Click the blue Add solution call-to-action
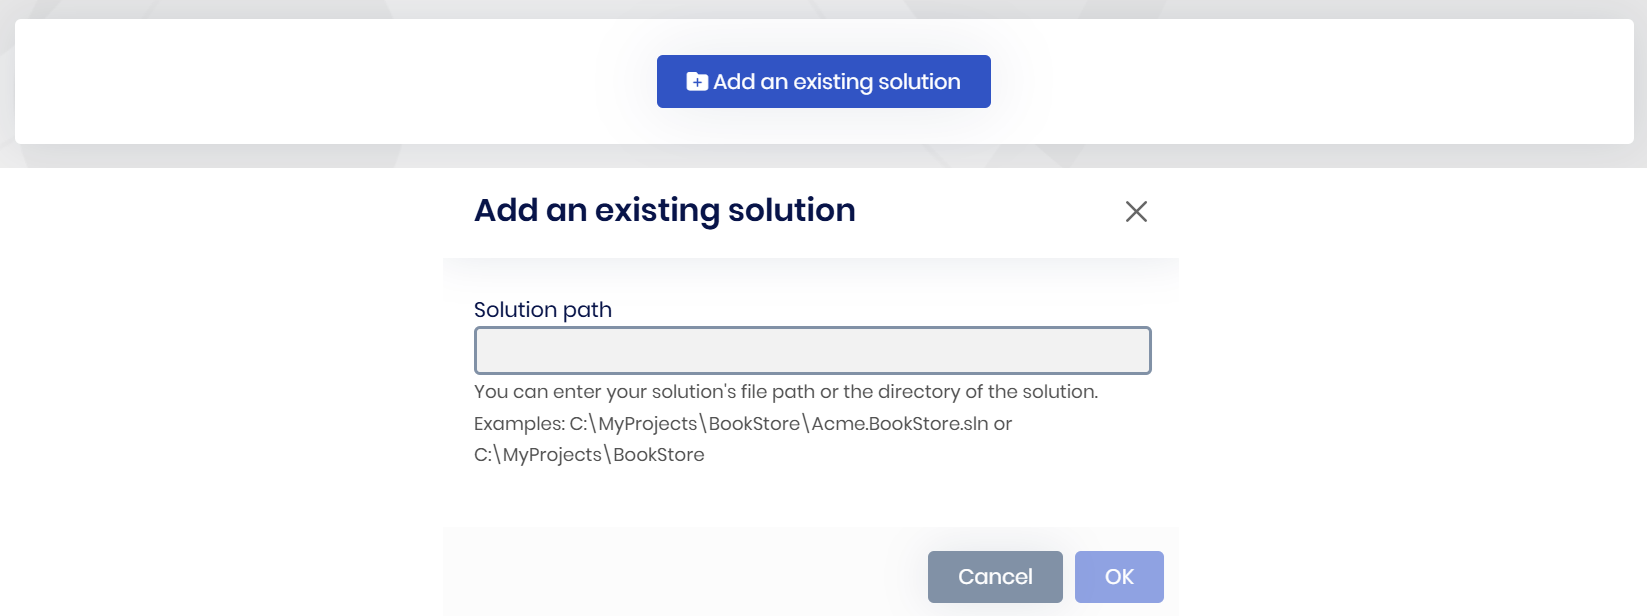Viewport: 1647px width, 616px height. coord(823,81)
